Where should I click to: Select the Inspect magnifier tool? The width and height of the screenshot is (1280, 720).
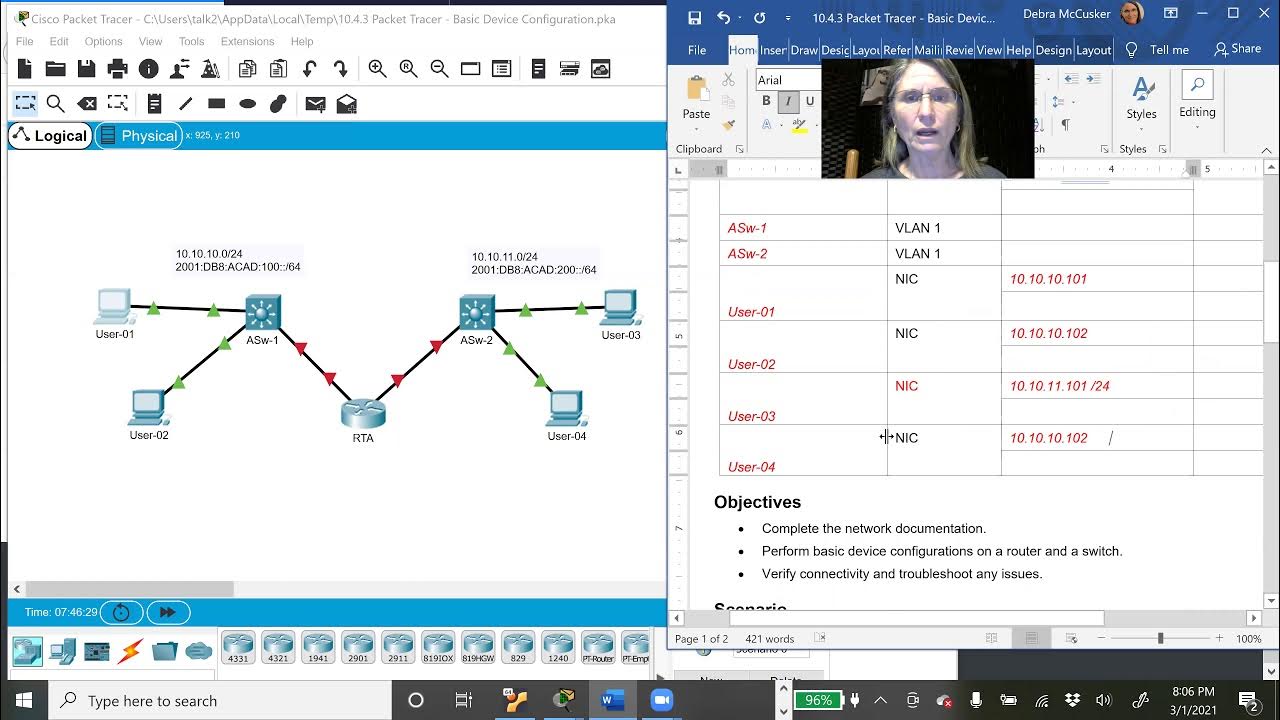tap(56, 103)
